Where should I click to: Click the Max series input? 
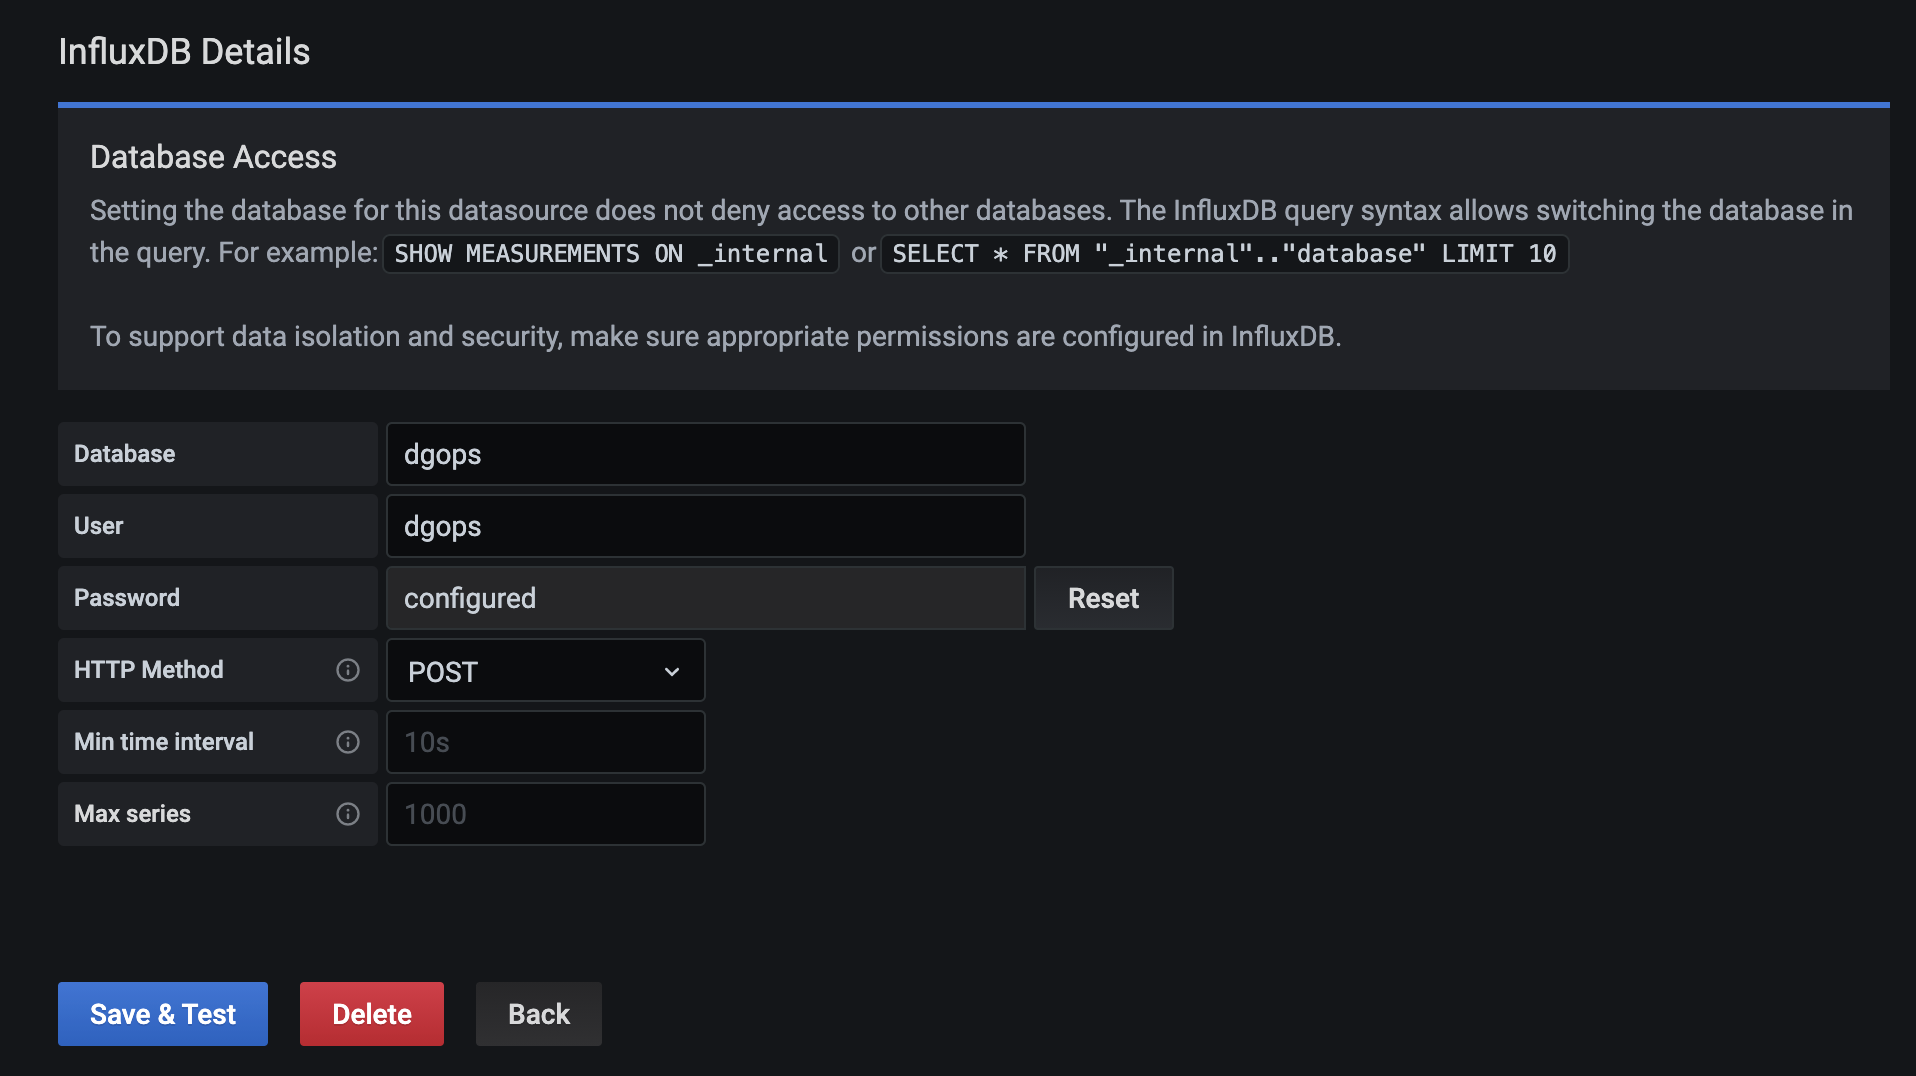pos(545,813)
